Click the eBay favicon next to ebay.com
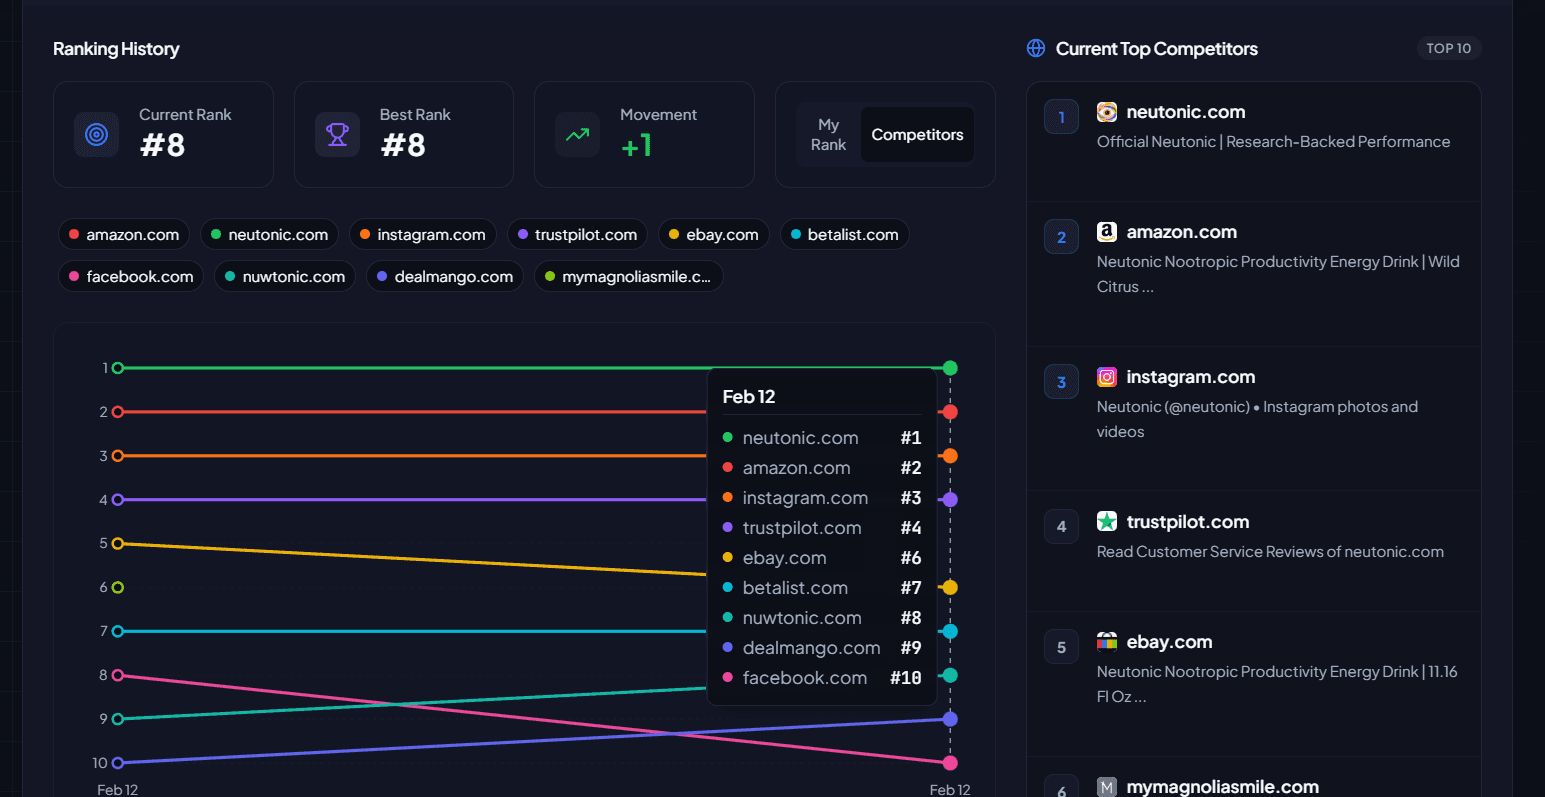This screenshot has height=797, width=1545. 1107,641
